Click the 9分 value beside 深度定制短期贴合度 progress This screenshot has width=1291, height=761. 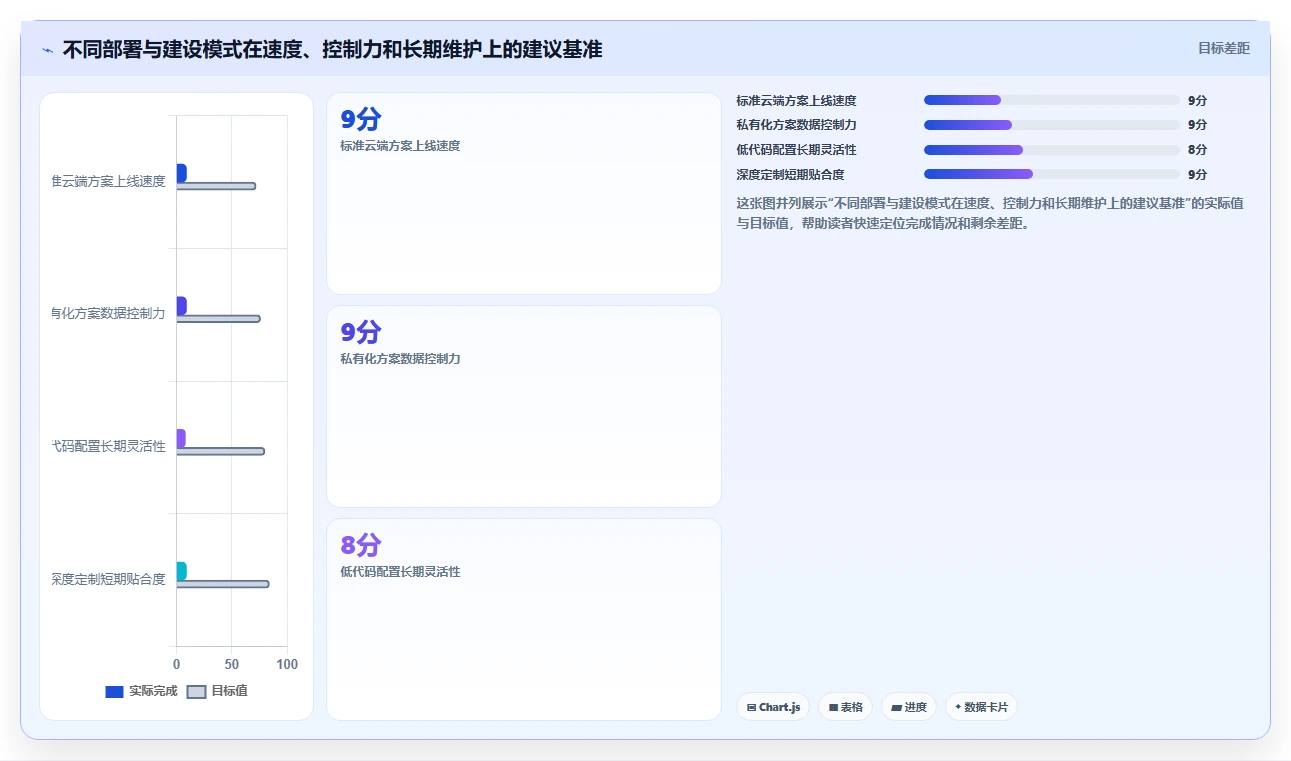(1197, 175)
